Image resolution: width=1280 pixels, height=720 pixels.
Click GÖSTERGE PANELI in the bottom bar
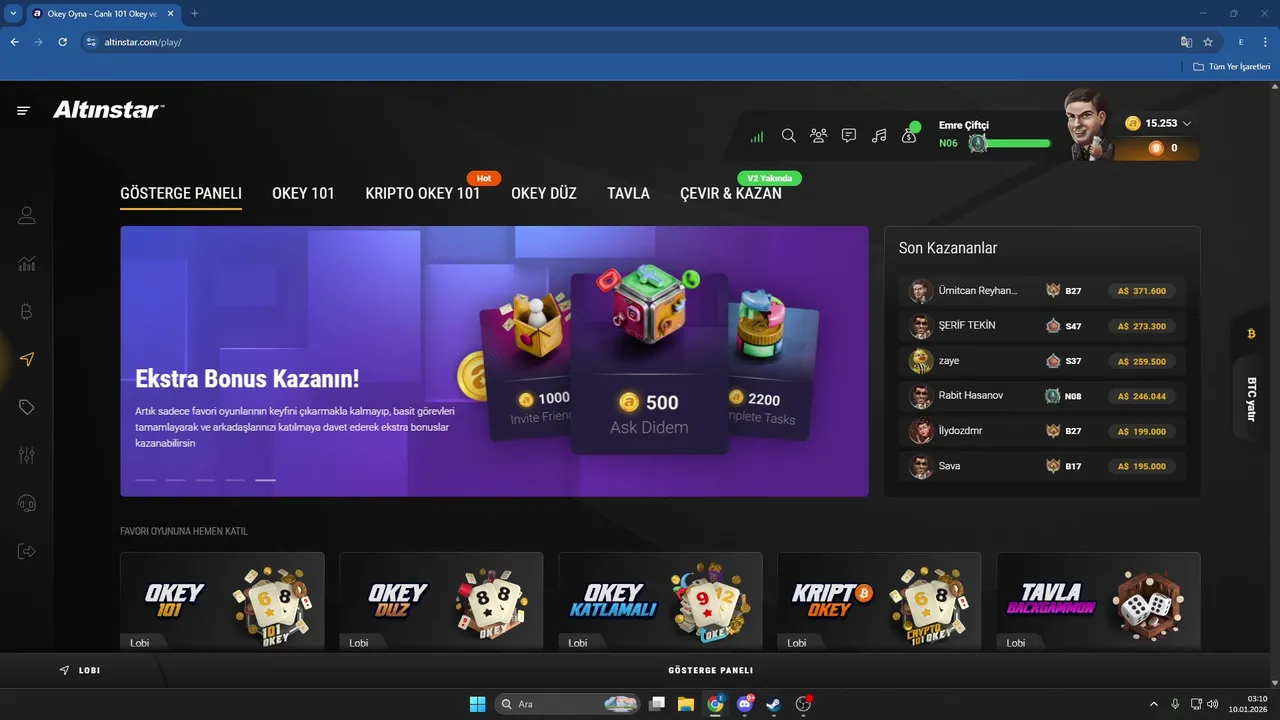pyautogui.click(x=710, y=670)
